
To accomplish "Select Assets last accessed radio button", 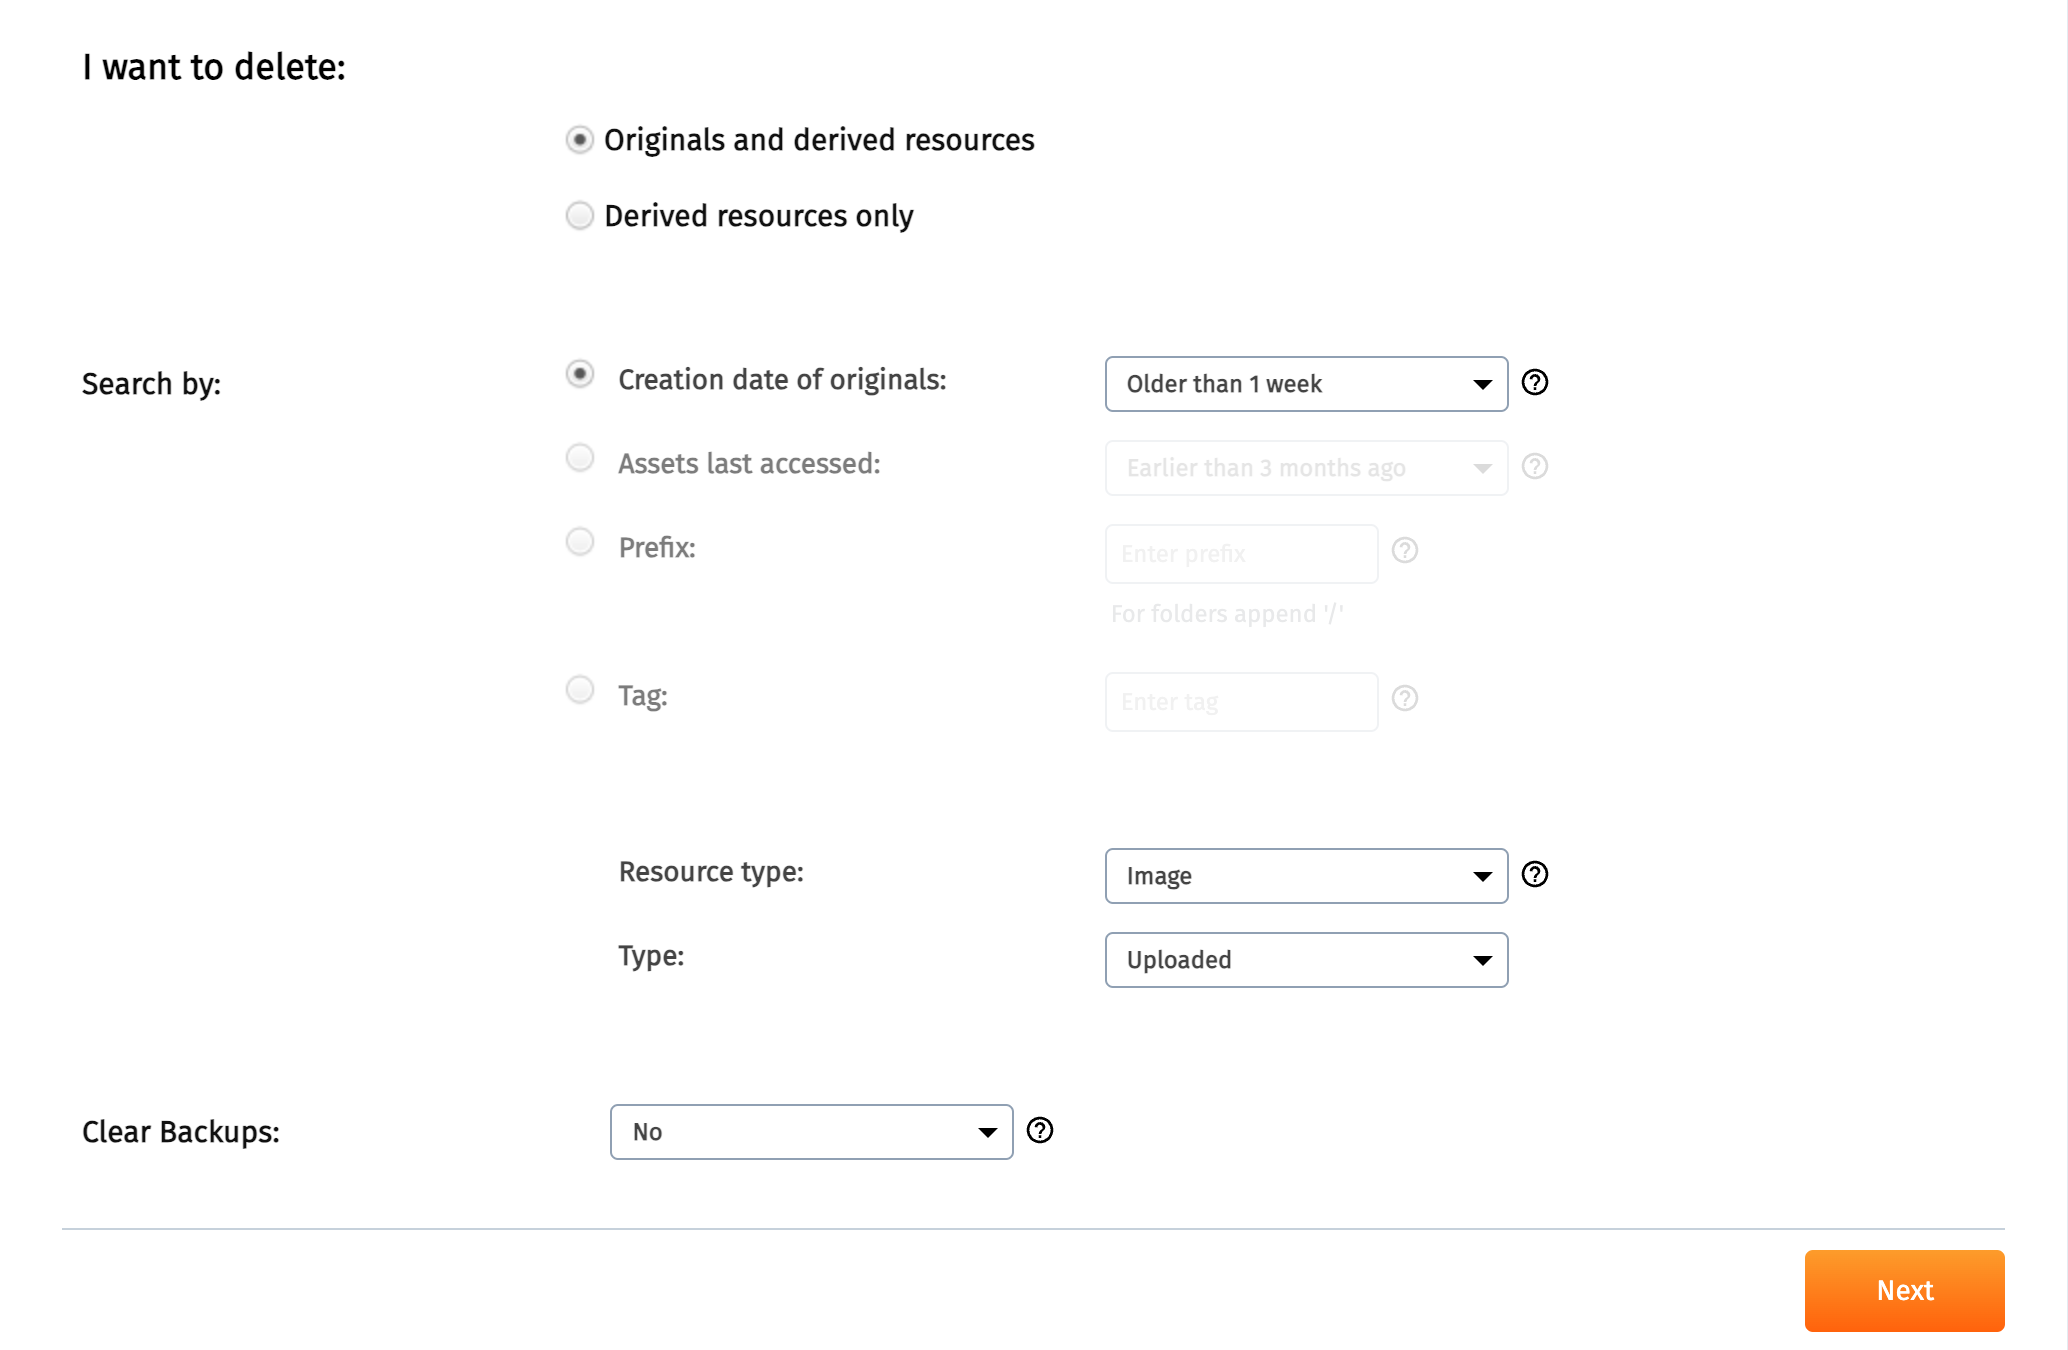I will pos(580,458).
